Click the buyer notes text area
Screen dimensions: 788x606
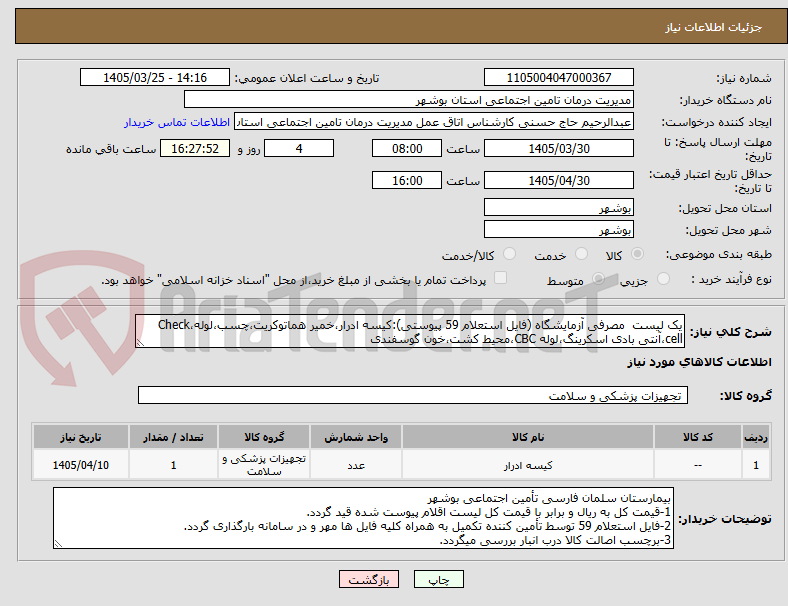[x=363, y=518]
